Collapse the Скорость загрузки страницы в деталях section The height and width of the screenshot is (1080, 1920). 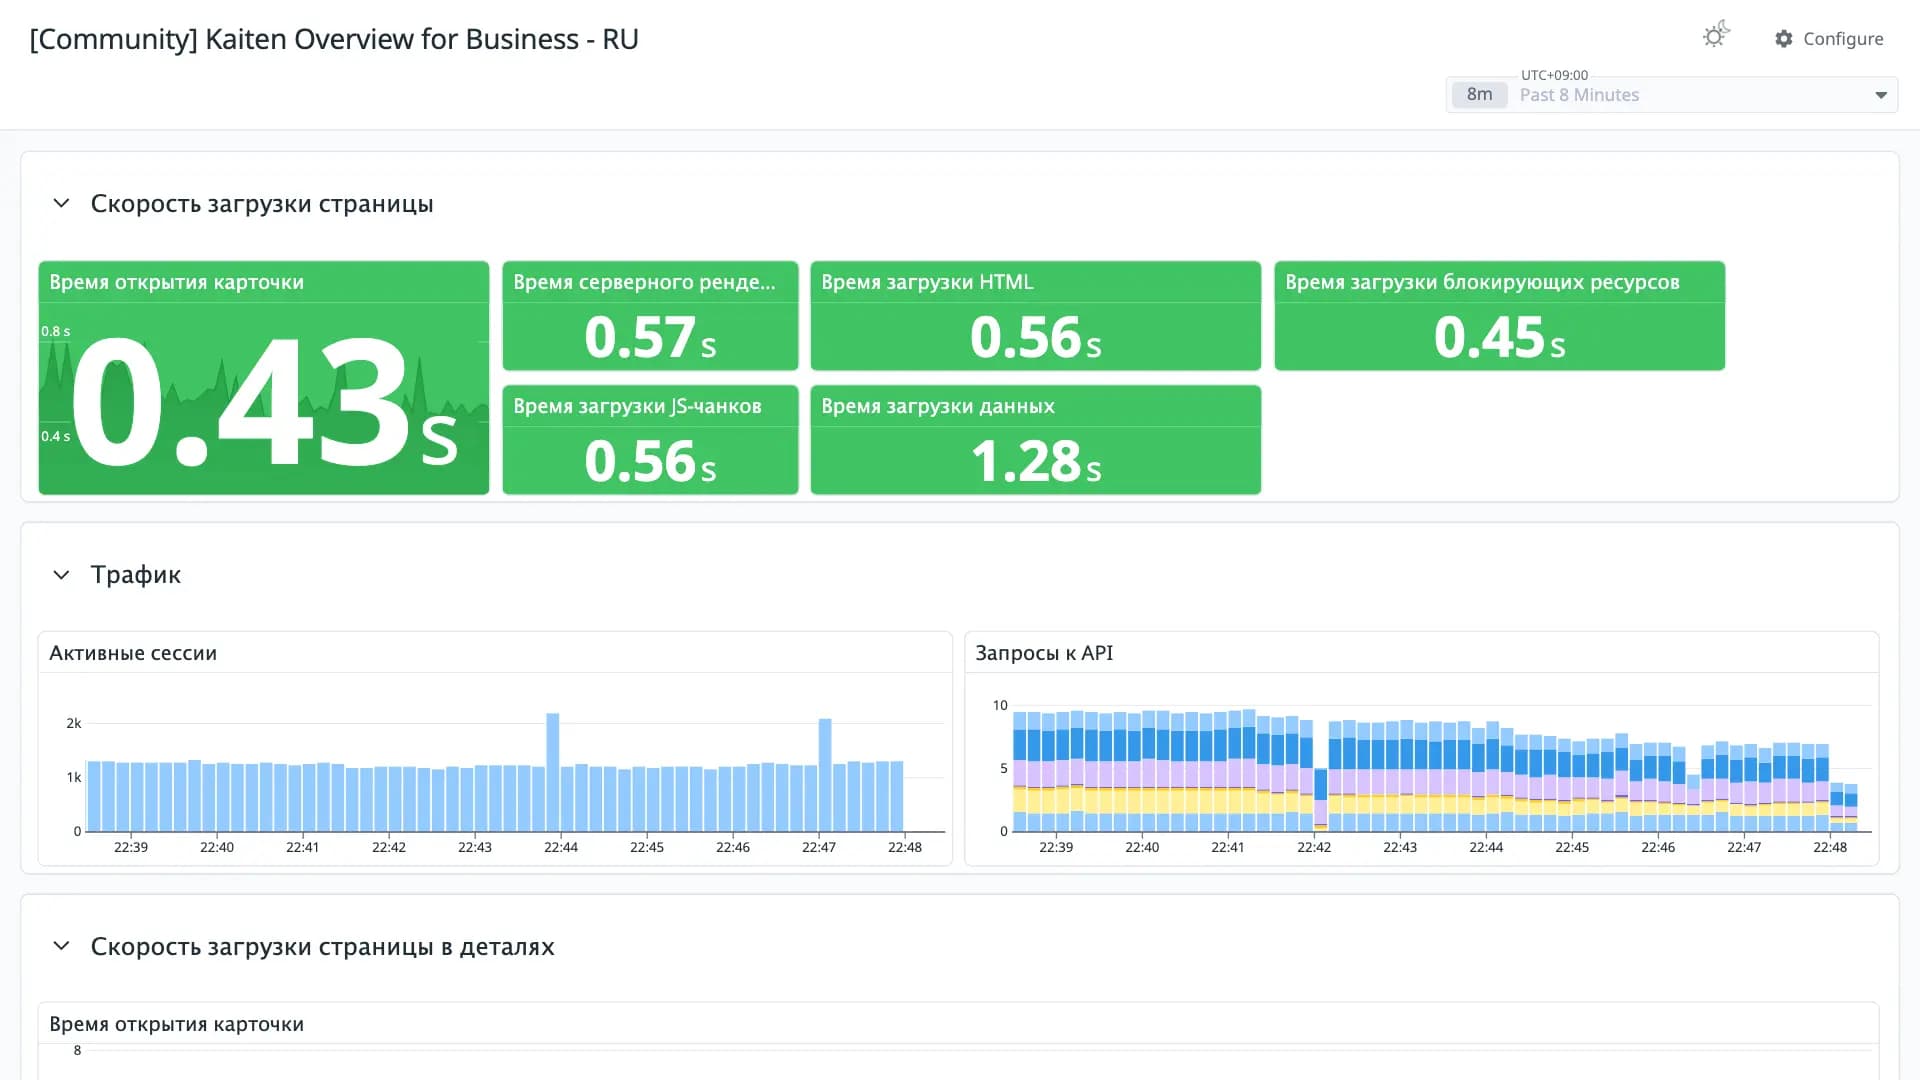pos(61,946)
